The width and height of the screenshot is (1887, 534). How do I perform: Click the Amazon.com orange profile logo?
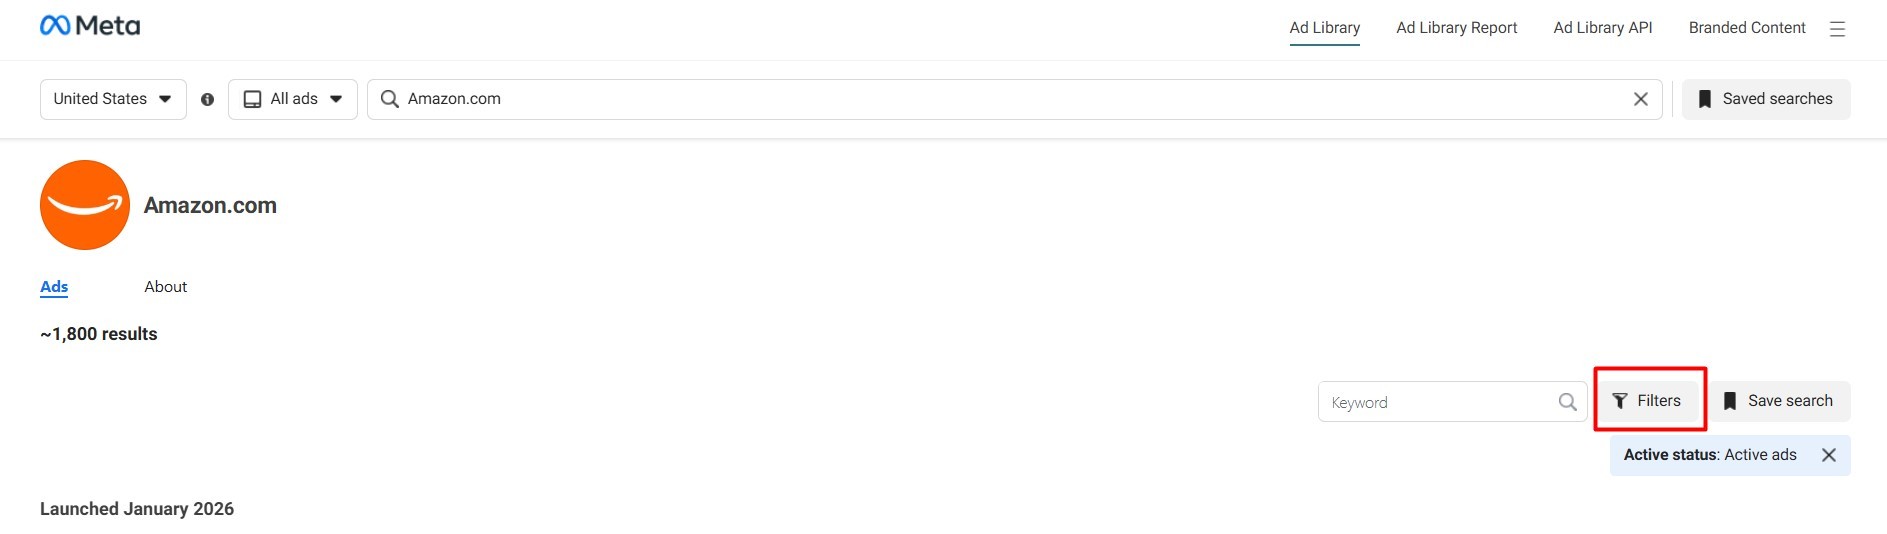click(x=85, y=205)
